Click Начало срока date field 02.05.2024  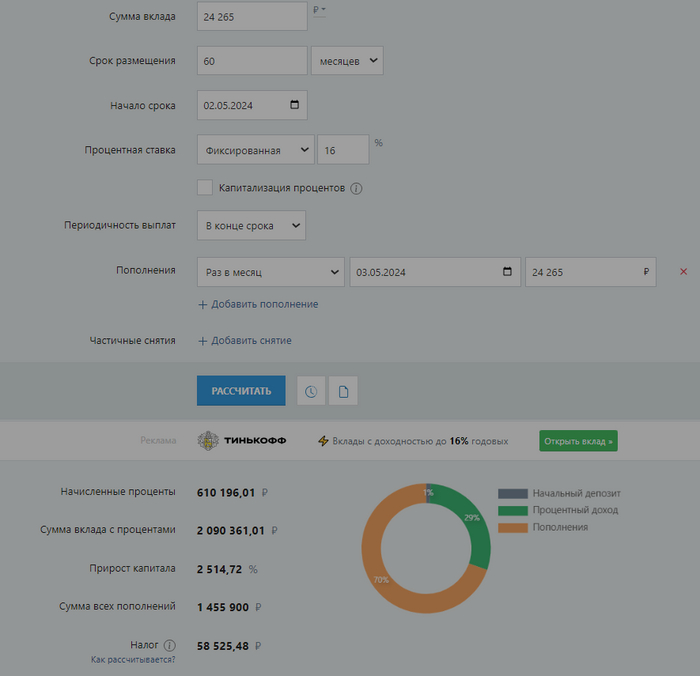[252, 105]
